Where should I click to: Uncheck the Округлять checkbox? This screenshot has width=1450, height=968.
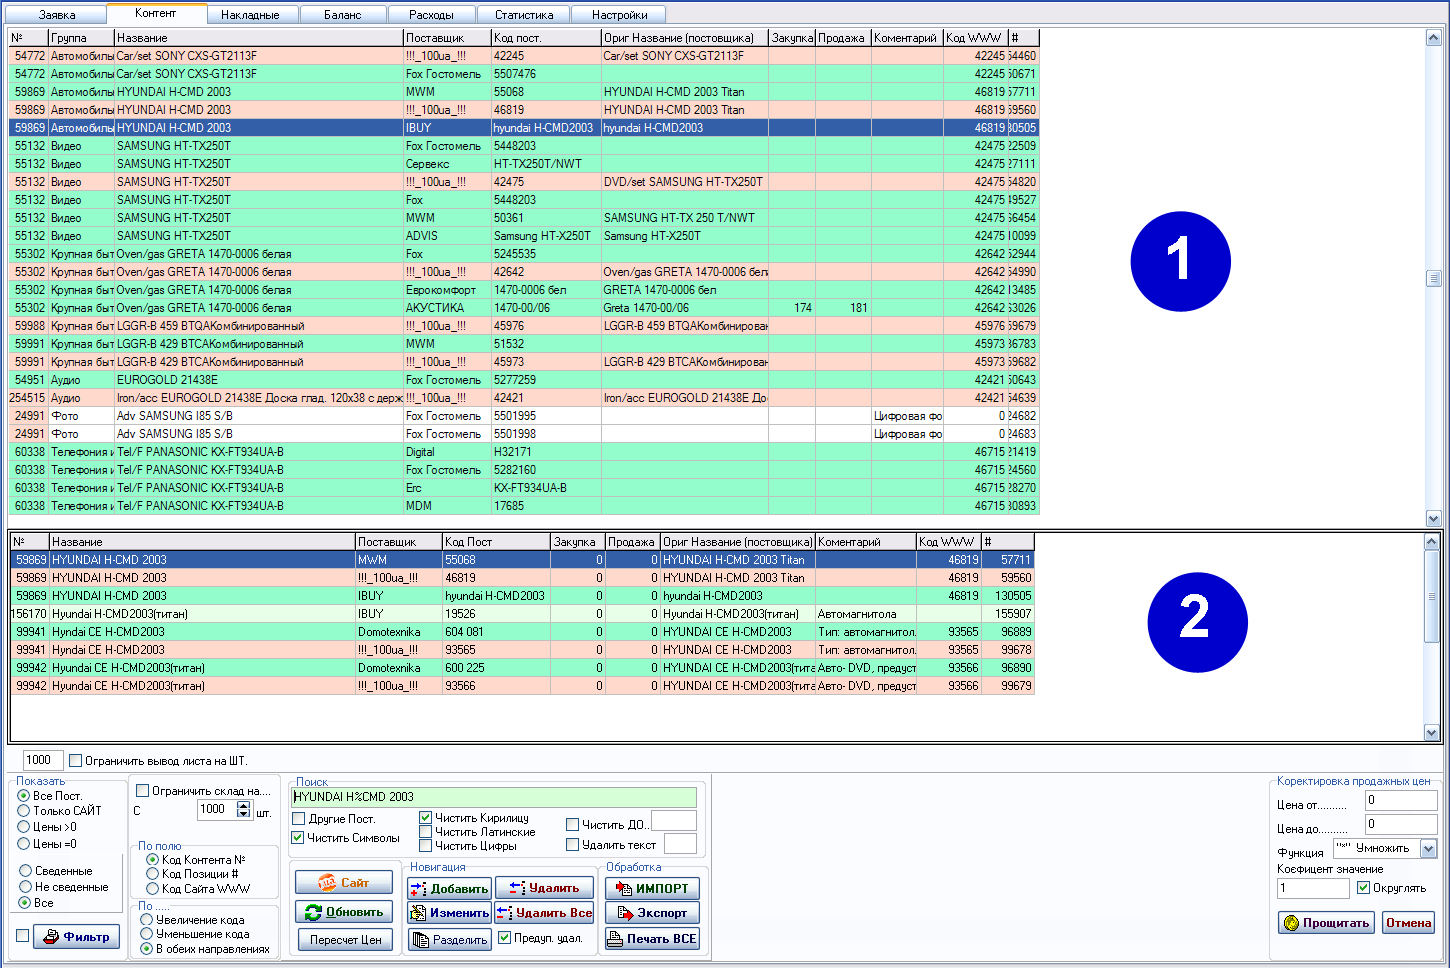click(x=1363, y=888)
